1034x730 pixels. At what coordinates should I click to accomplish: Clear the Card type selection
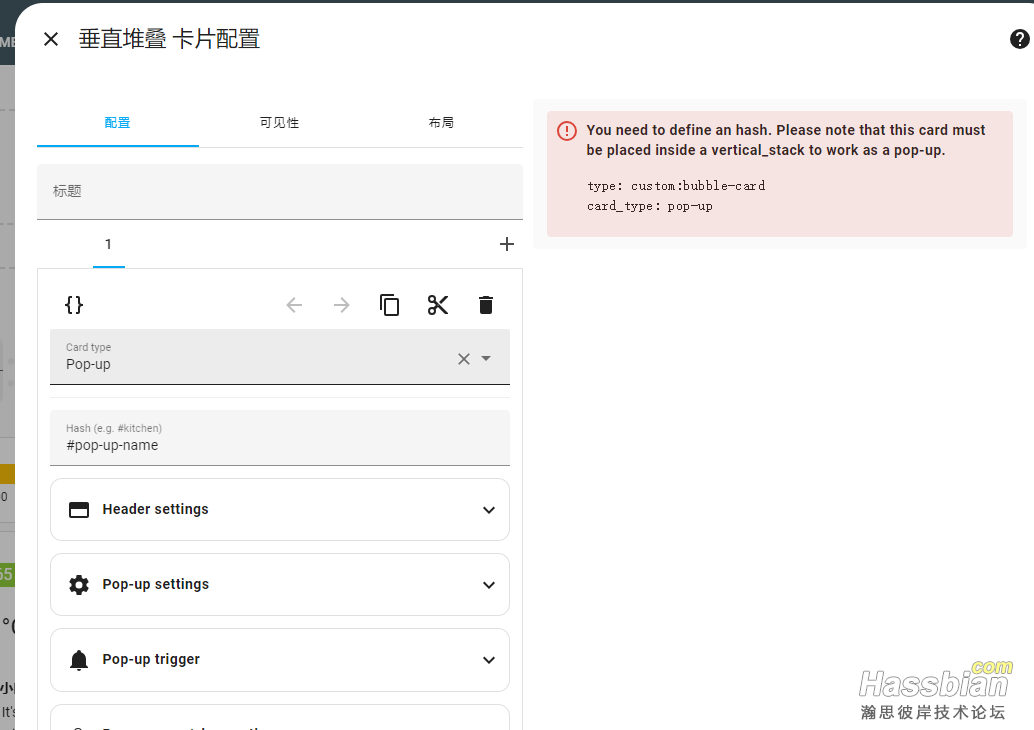coord(464,359)
